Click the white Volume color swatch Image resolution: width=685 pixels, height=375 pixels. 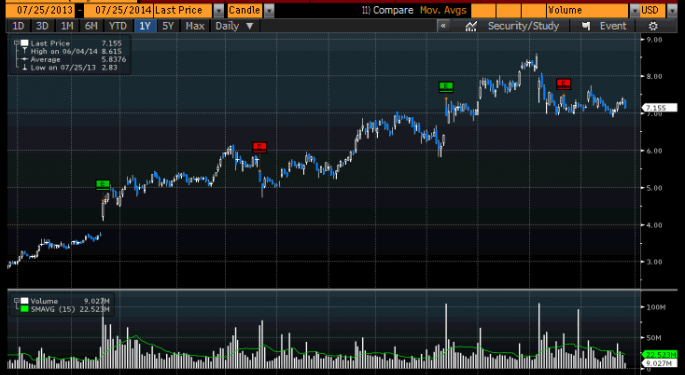pos(24,301)
